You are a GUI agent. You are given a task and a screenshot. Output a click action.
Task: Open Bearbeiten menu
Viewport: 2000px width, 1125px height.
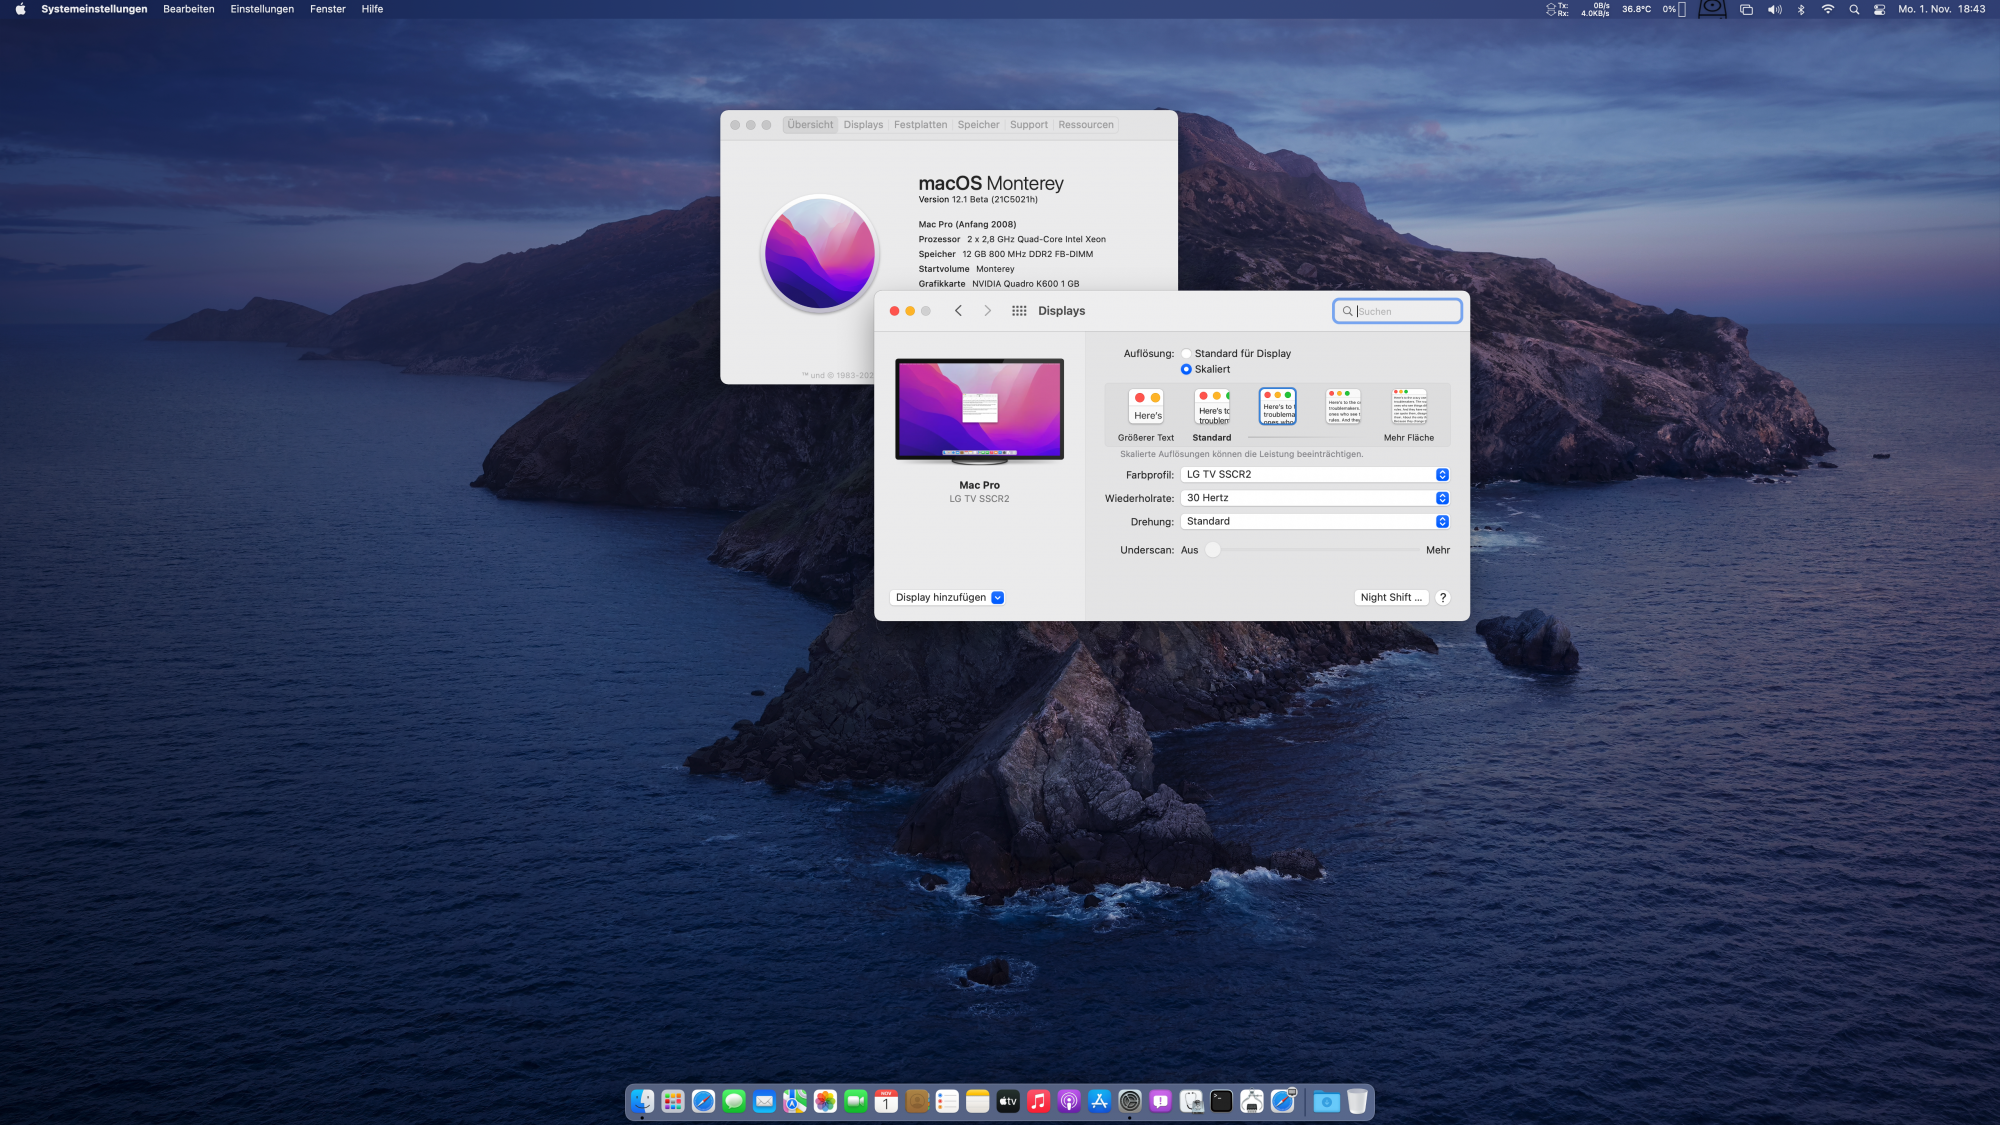(189, 9)
